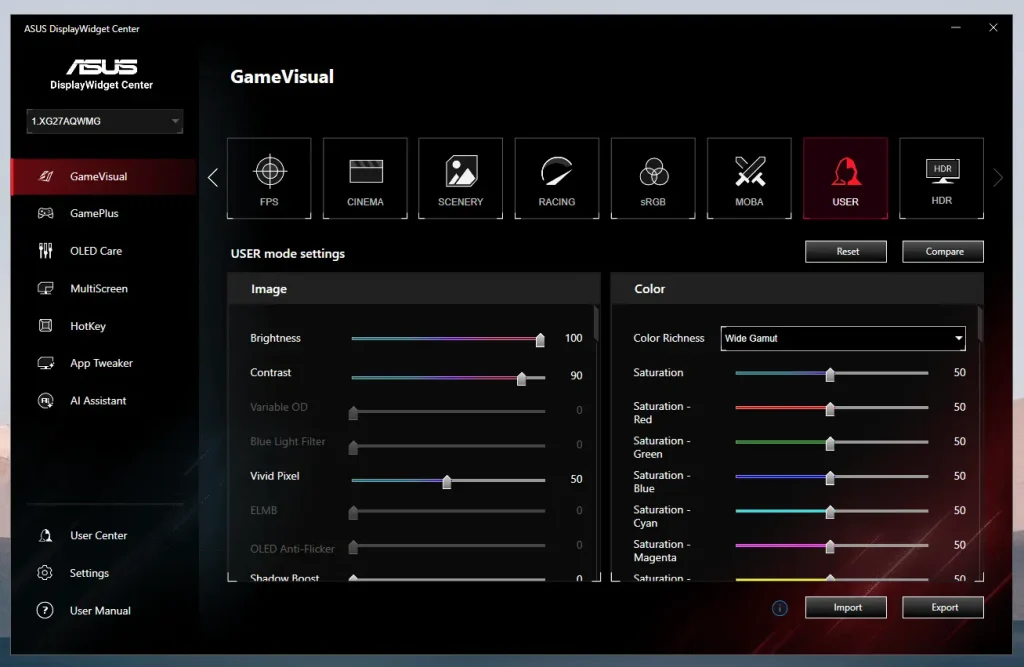Click the Saturation slider handle
This screenshot has width=1024, height=667.
click(830, 374)
